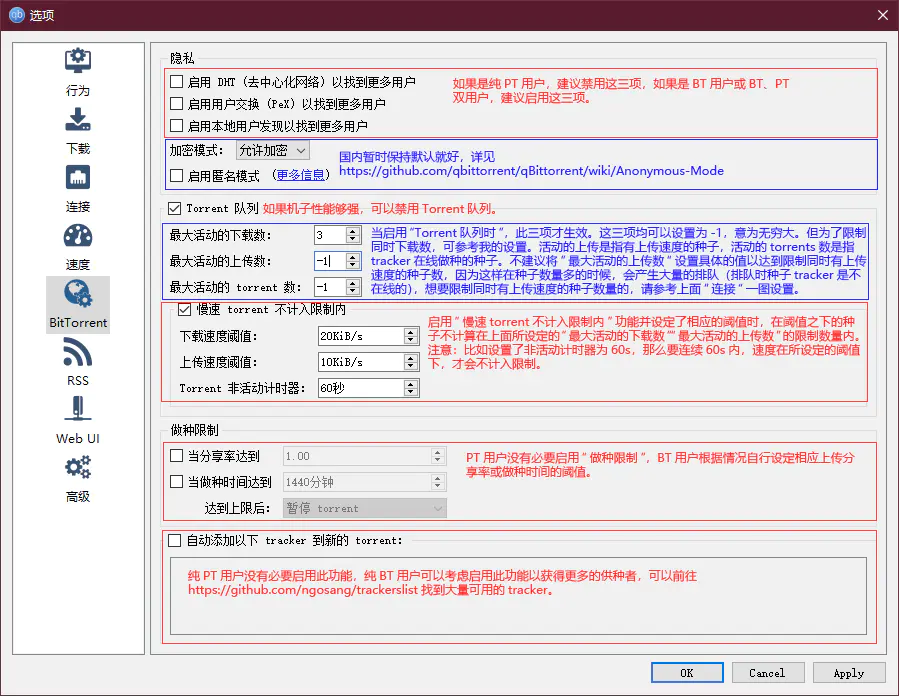Open the 行为 (Behavior) settings icon
This screenshot has height=696, width=899.
(78, 62)
